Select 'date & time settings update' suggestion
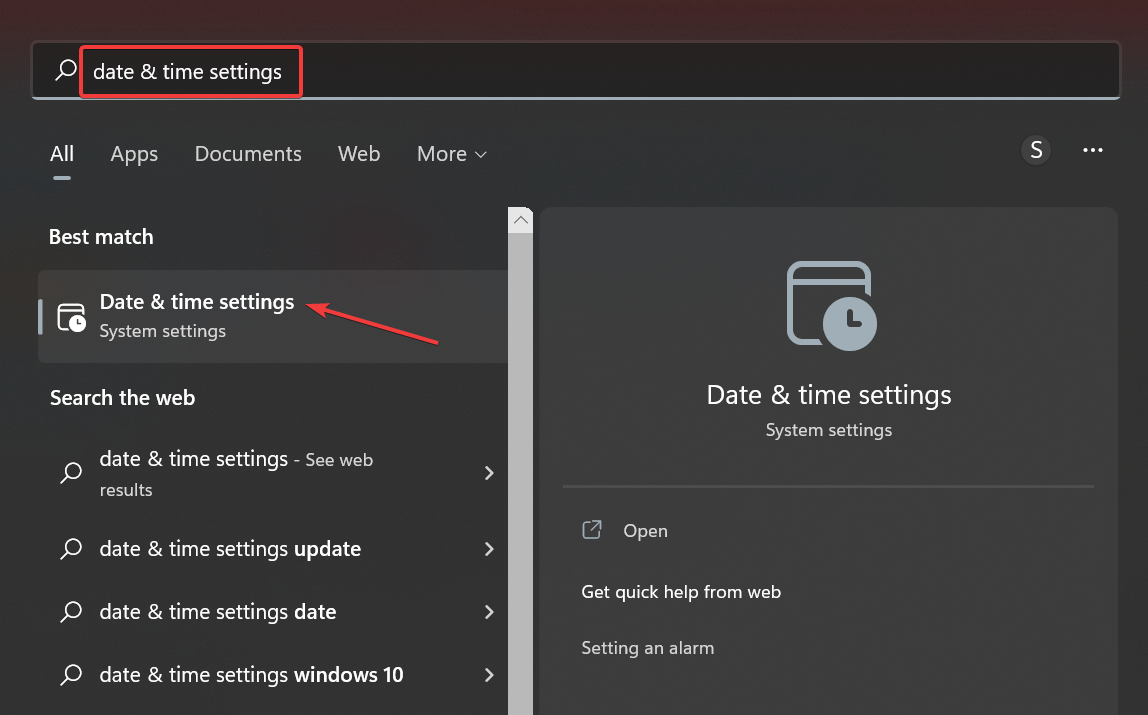 [273, 549]
